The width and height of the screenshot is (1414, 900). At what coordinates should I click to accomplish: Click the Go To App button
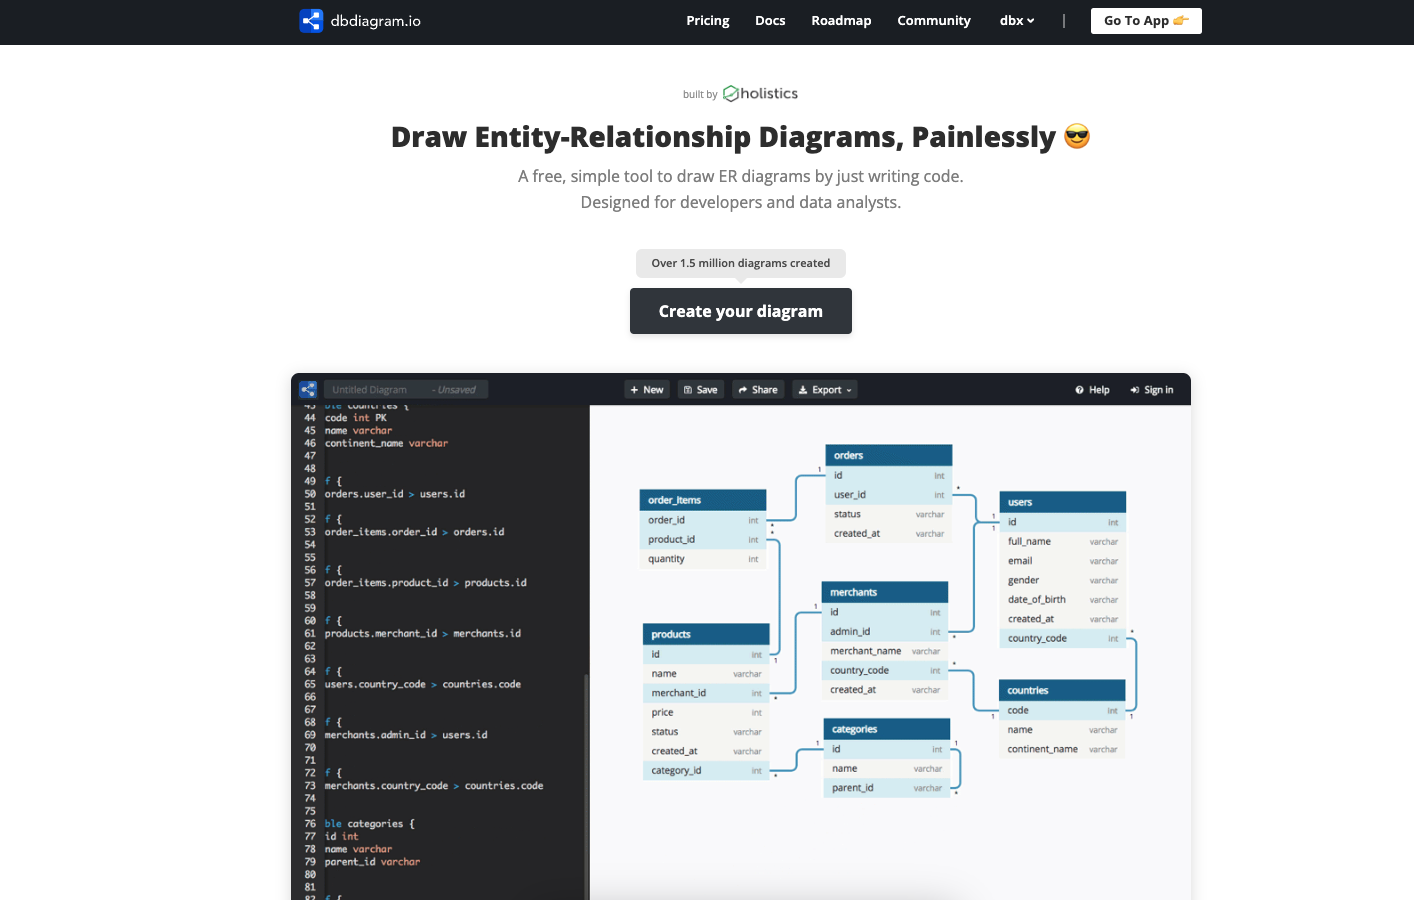tap(1146, 20)
